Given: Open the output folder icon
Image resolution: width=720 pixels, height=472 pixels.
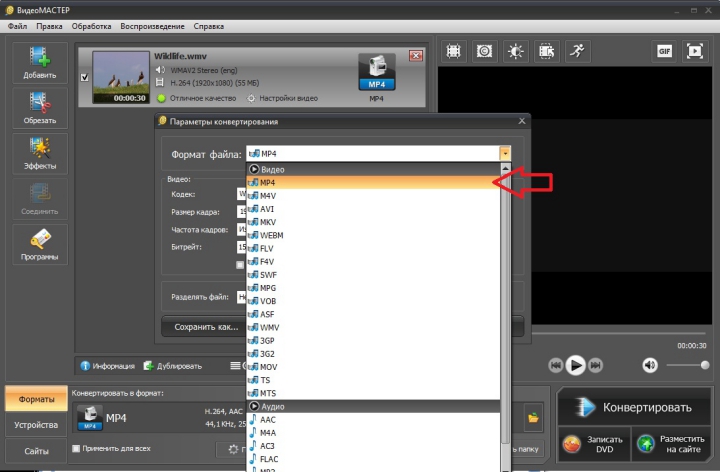Looking at the screenshot, I should (x=533, y=418).
